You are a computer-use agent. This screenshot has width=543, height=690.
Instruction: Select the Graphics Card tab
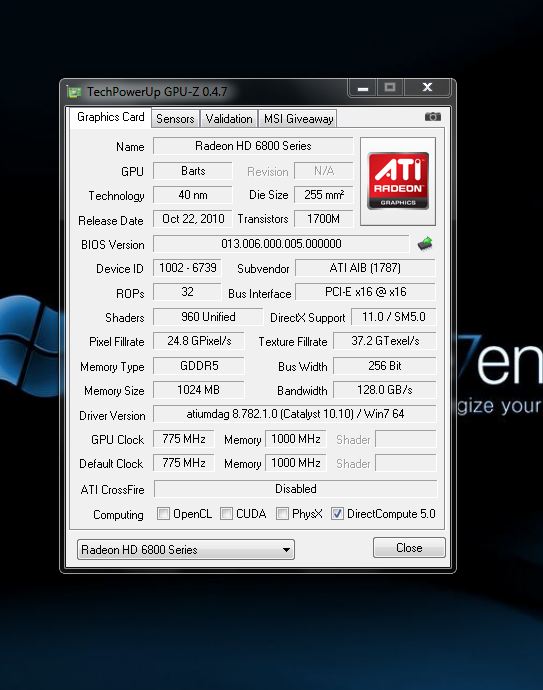point(110,117)
